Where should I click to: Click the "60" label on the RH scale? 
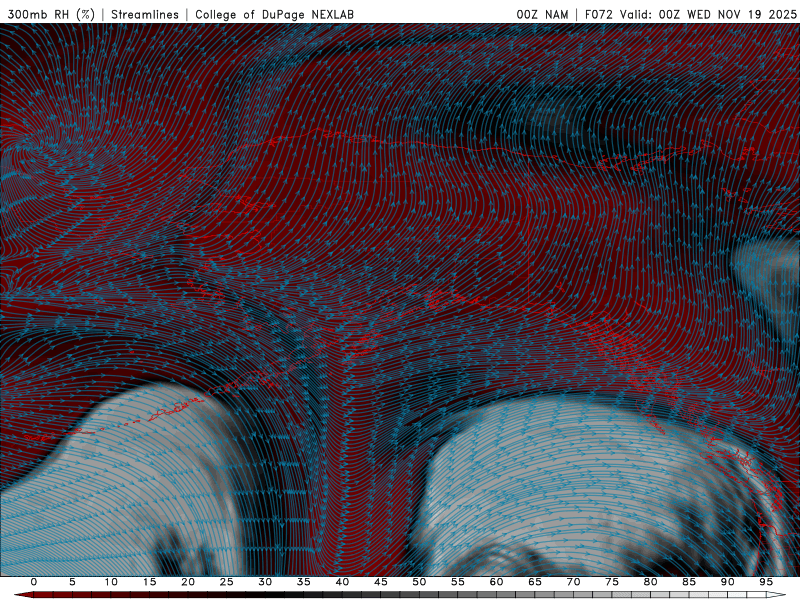(x=496, y=582)
